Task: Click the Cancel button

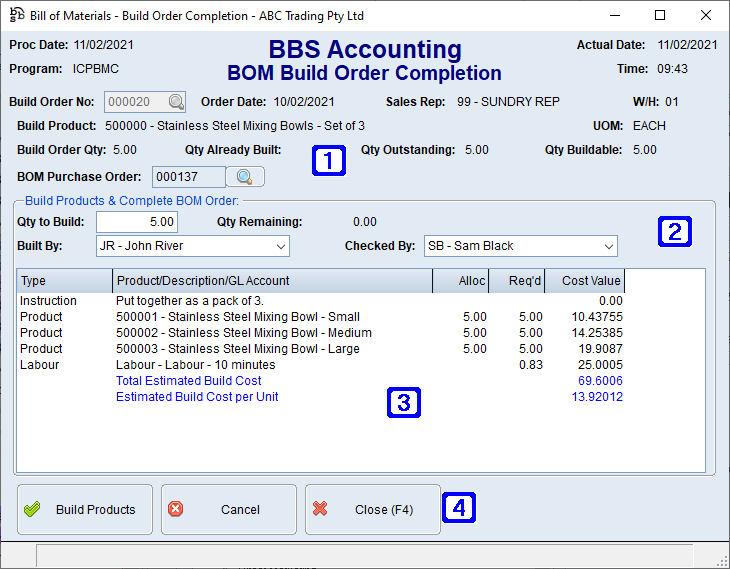Action: click(x=229, y=510)
